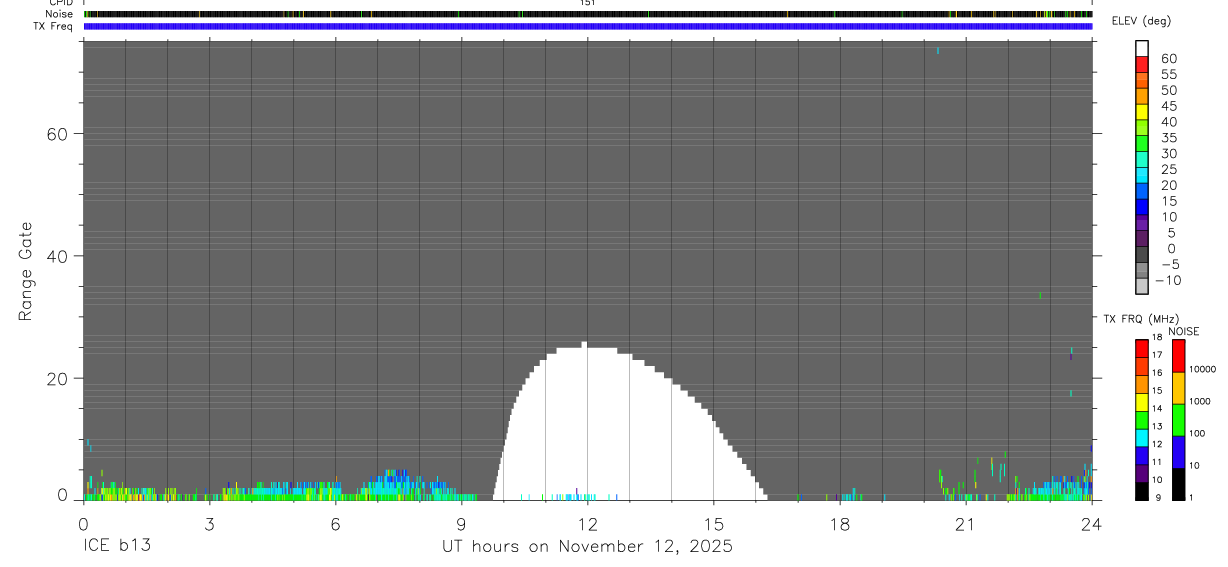Select the green 30–35 degree elevation swatch
The image size is (1228, 567).
1142,145
